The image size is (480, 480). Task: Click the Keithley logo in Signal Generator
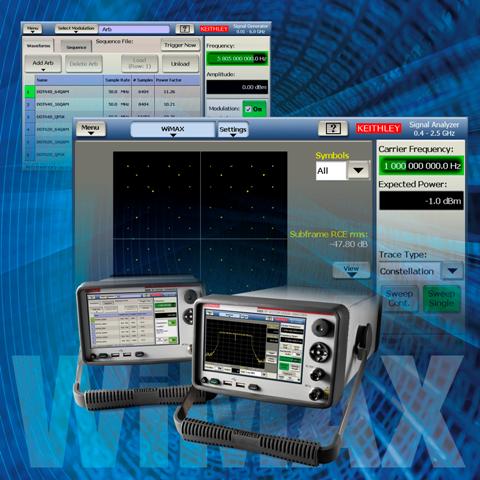click(x=214, y=29)
